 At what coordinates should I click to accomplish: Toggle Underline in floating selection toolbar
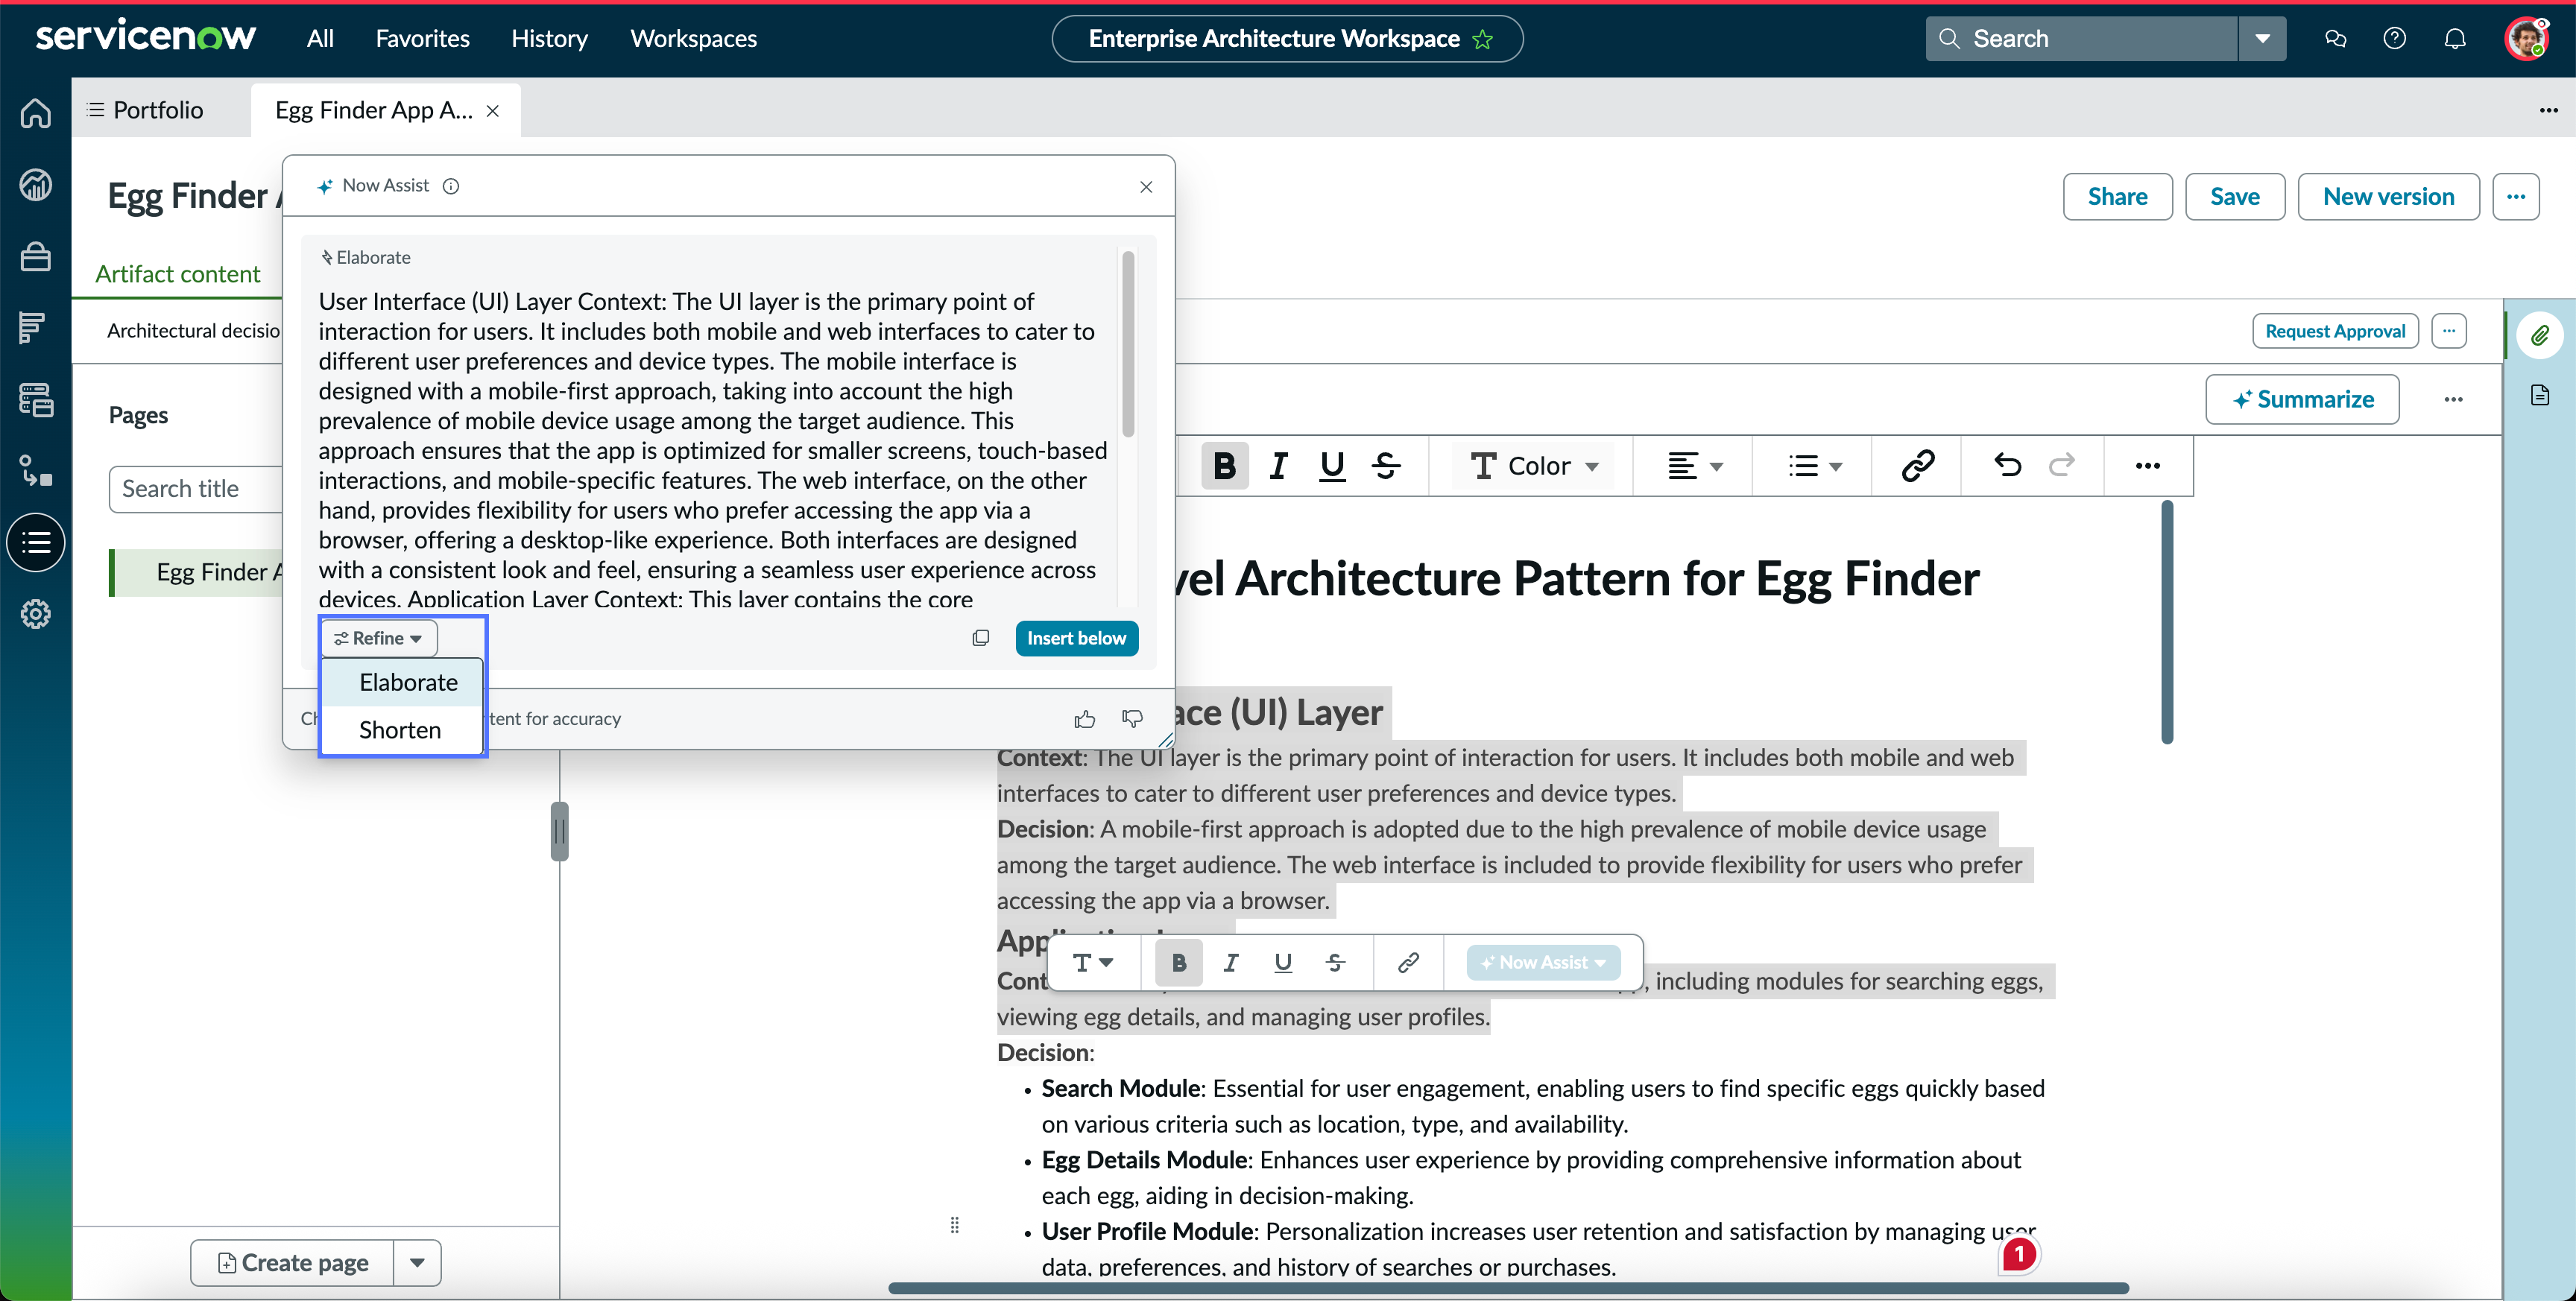coord(1283,963)
